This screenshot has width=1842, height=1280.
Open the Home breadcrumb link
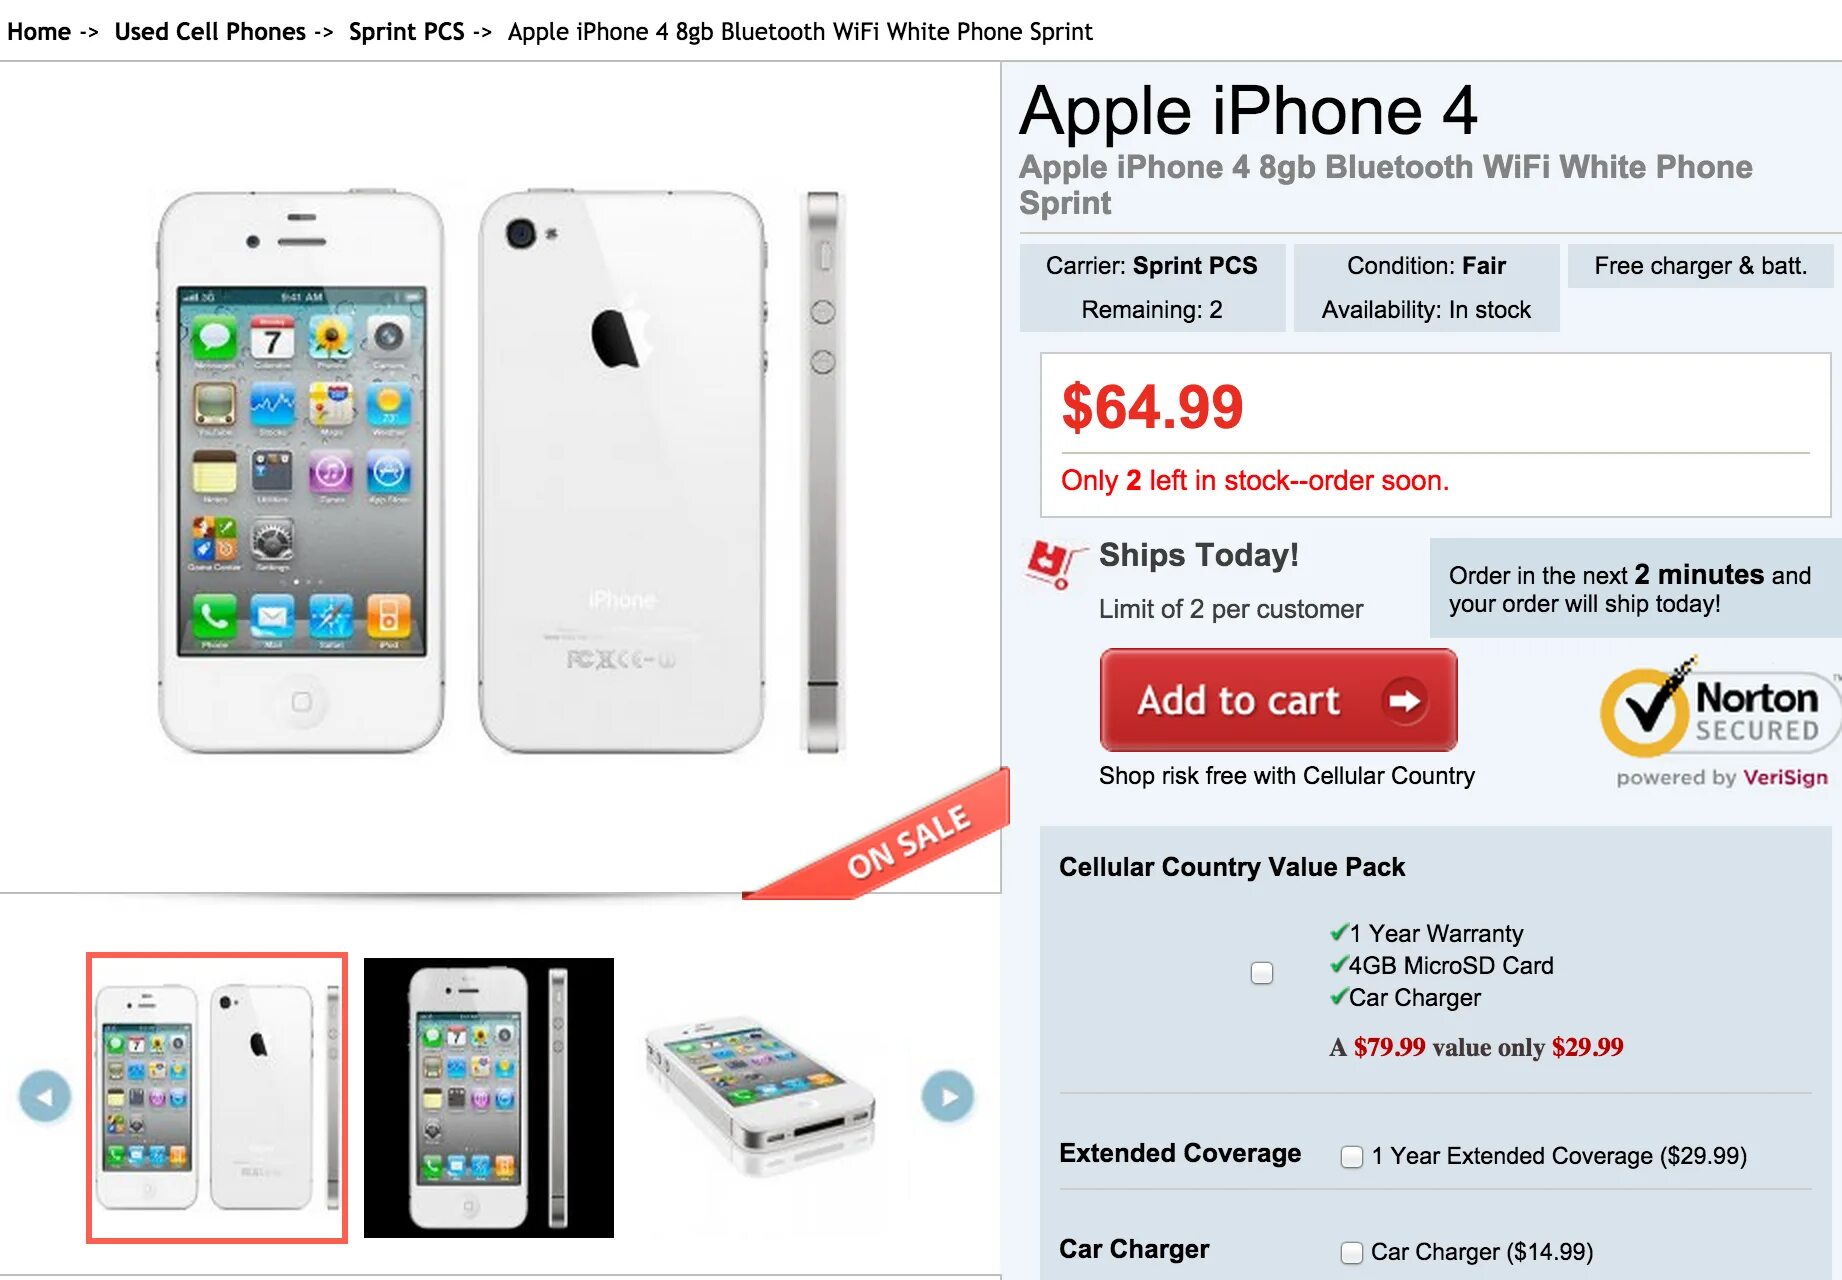[39, 32]
